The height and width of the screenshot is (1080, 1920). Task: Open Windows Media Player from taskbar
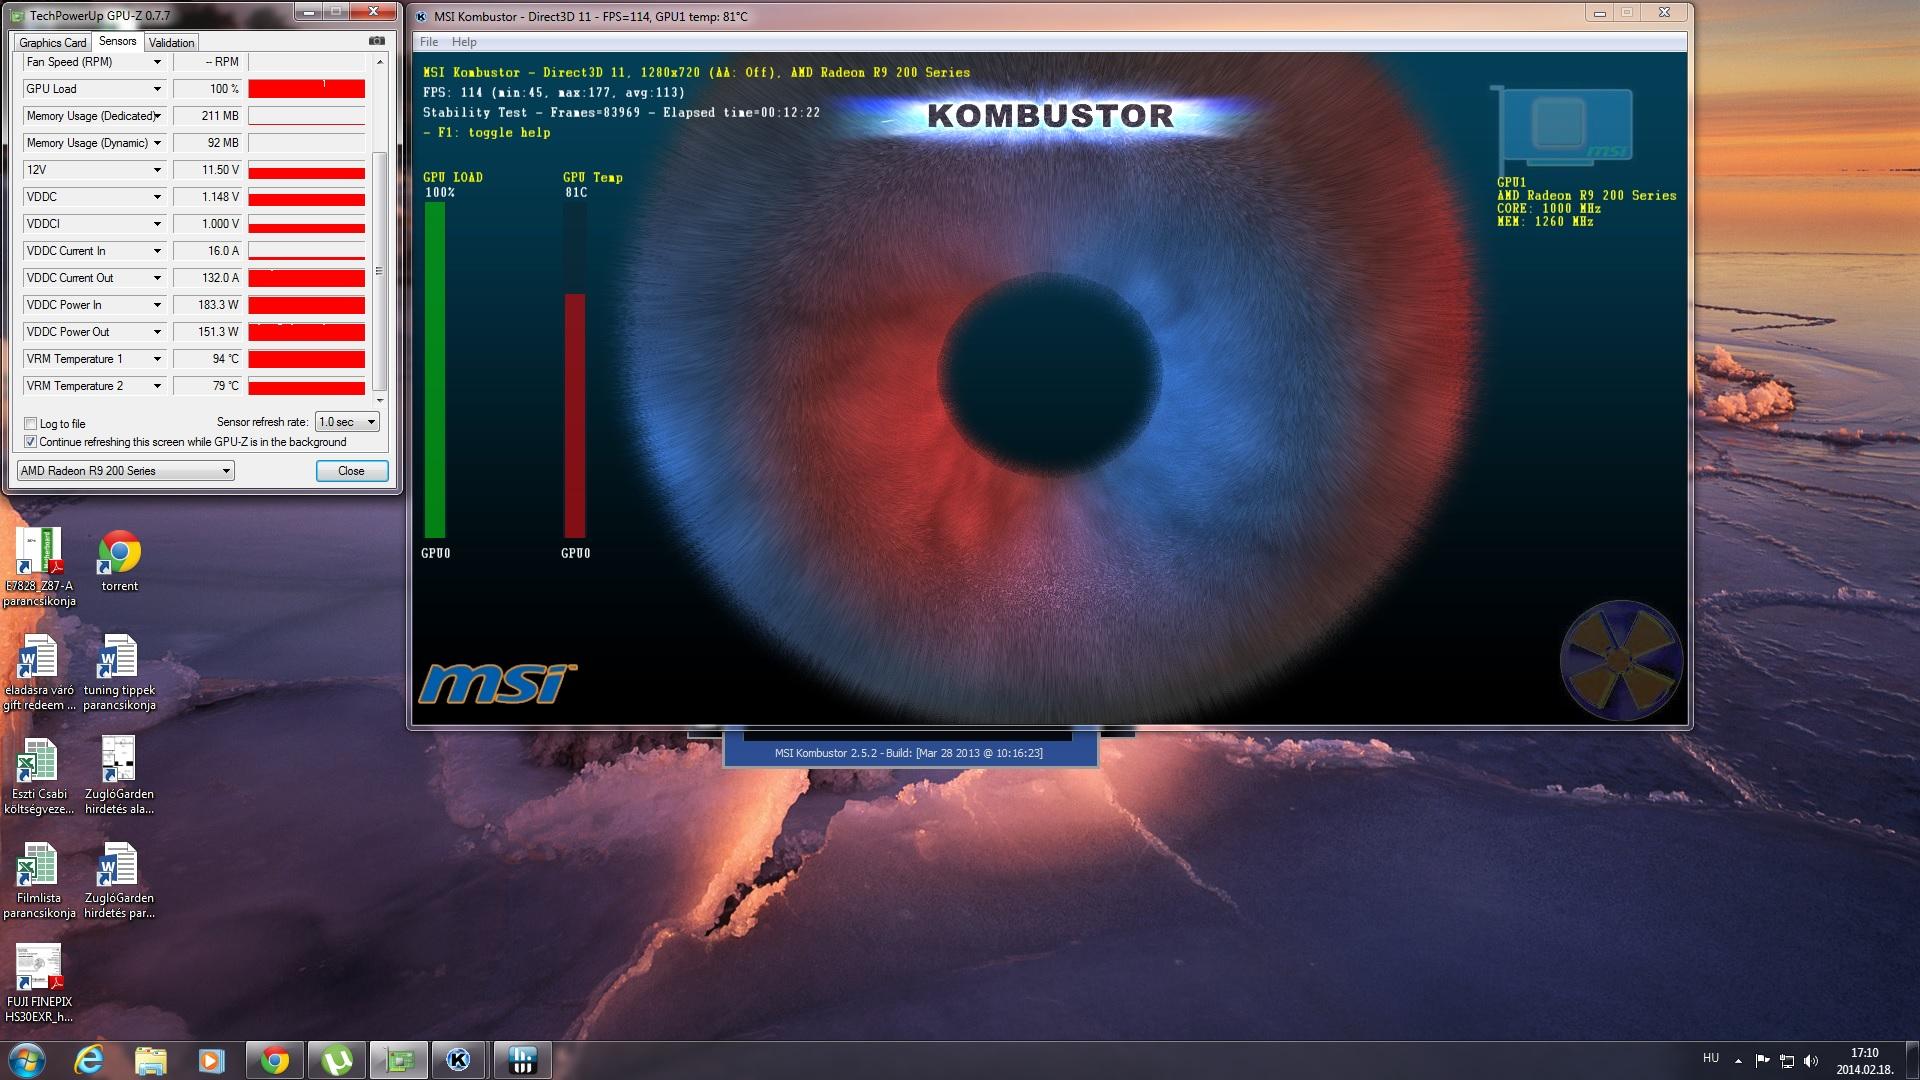(211, 1060)
